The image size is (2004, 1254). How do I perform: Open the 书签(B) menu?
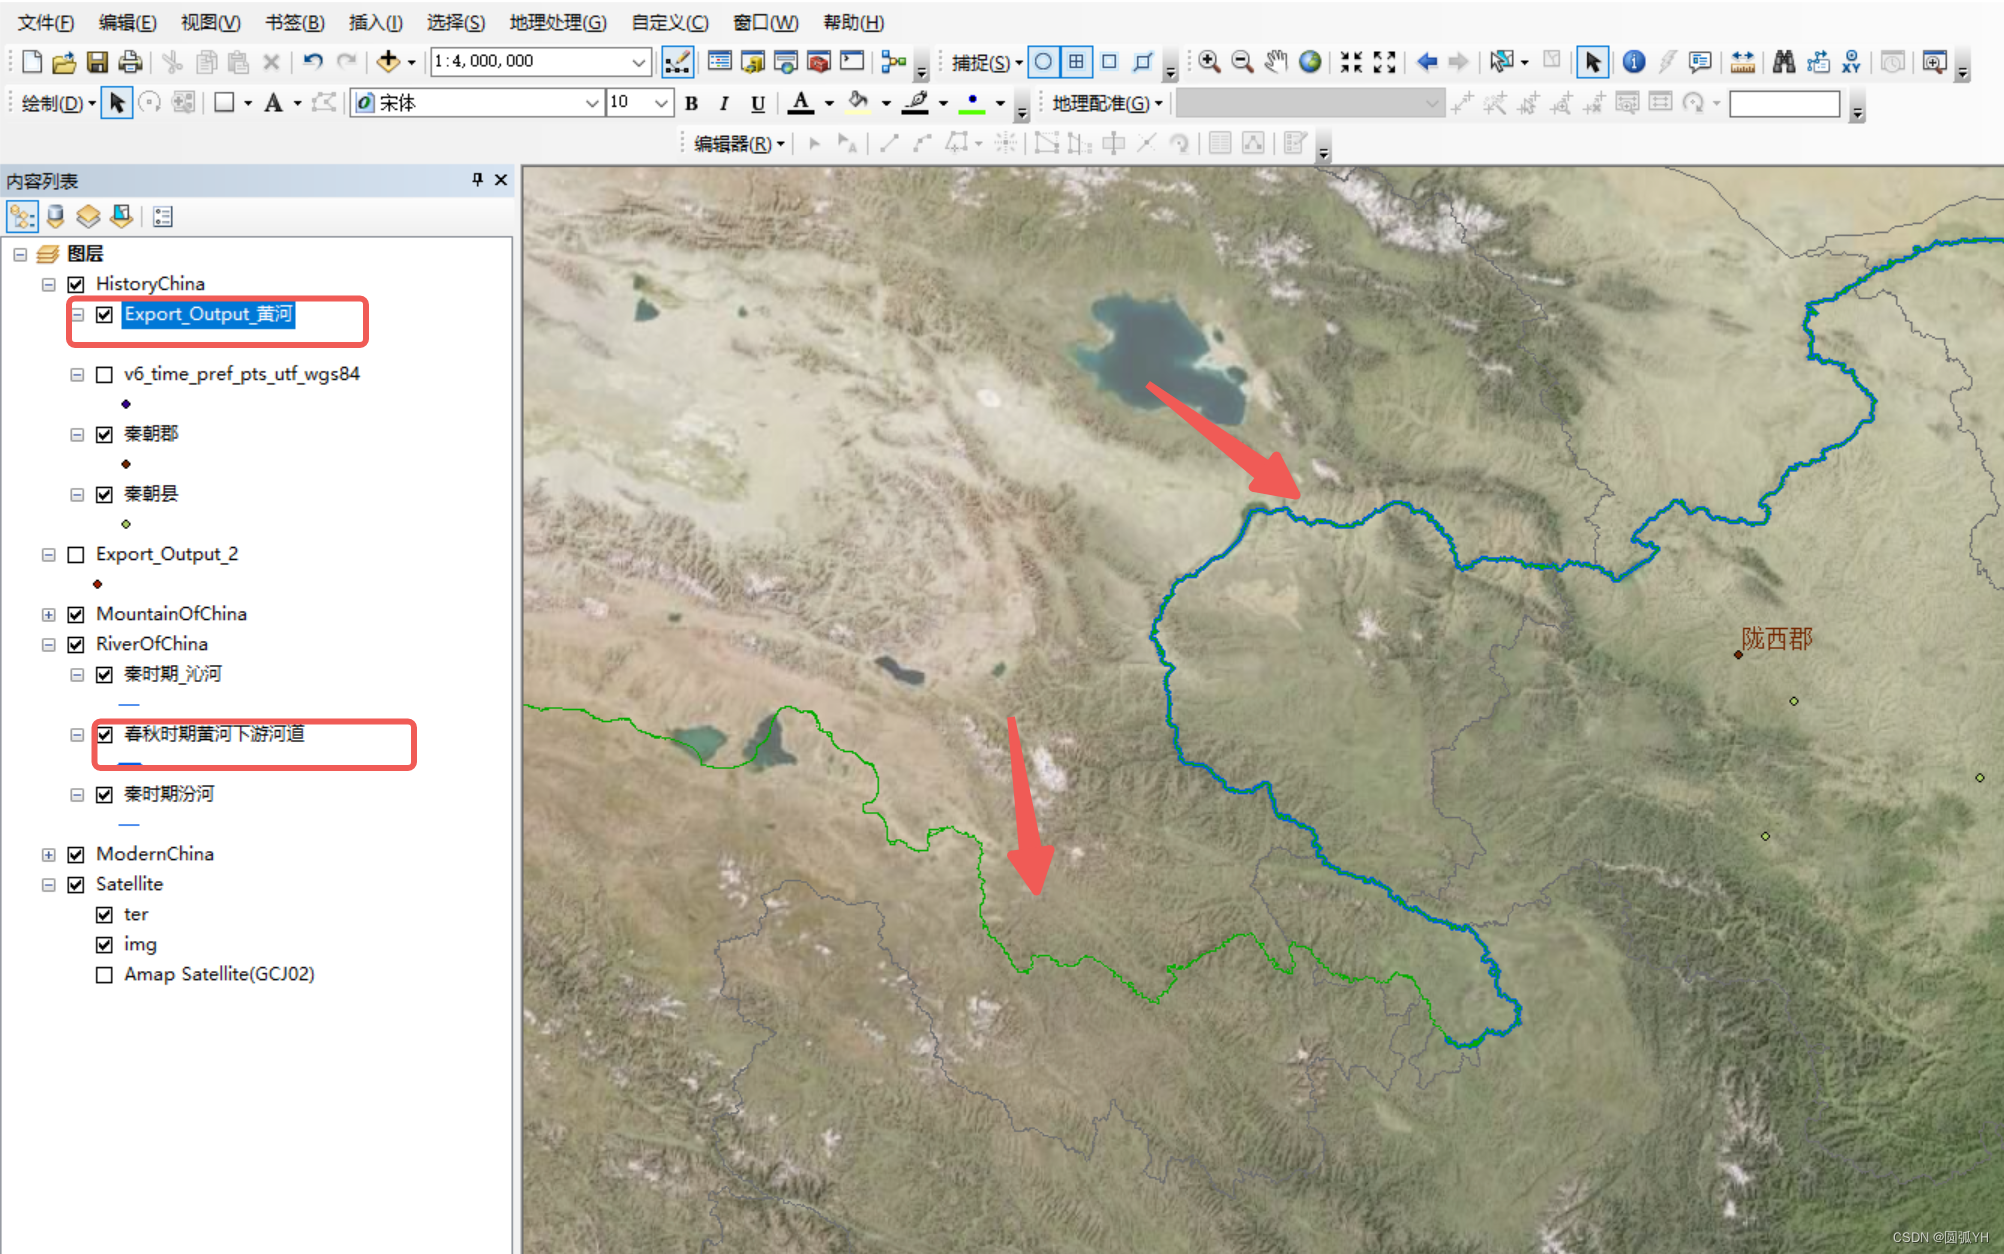click(x=294, y=22)
